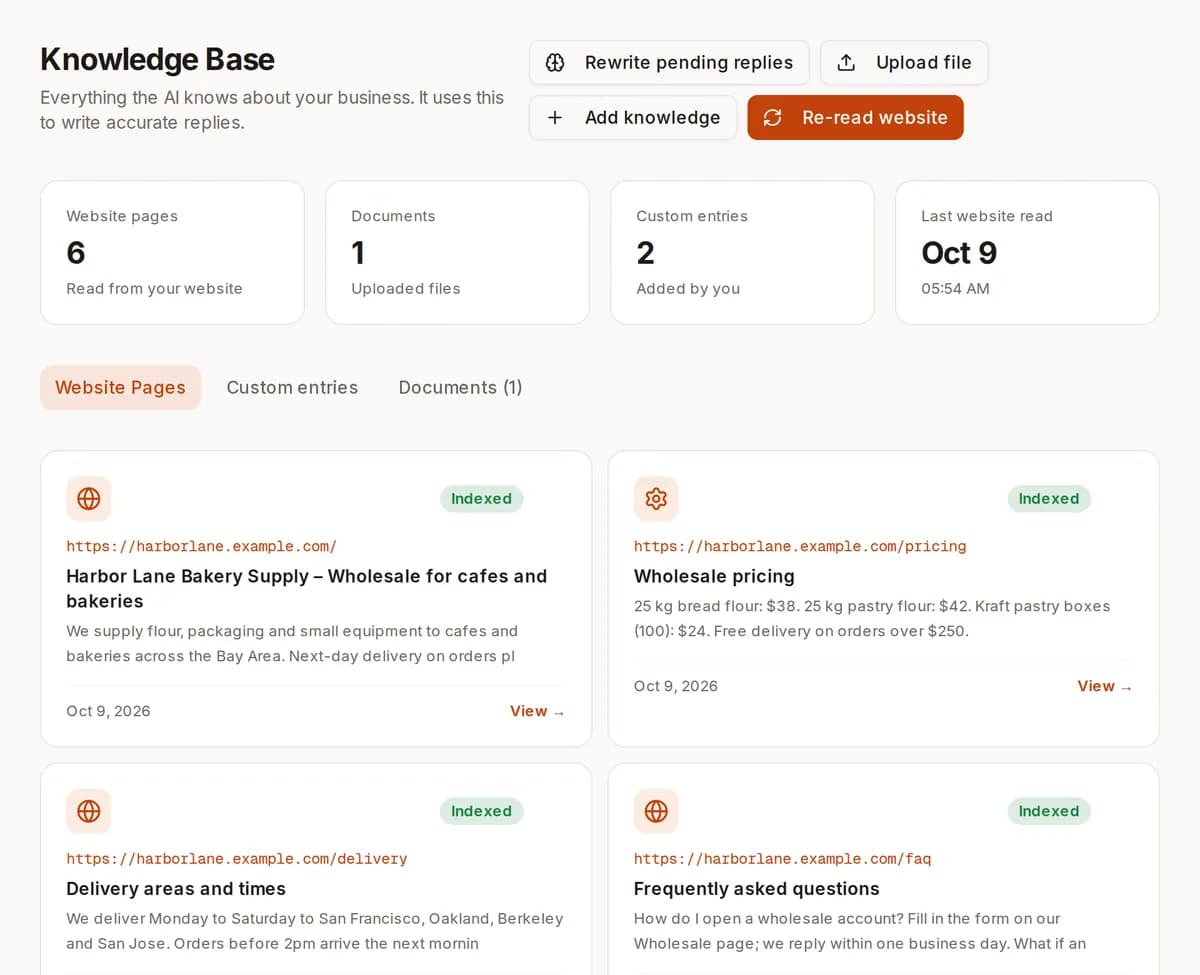This screenshot has width=1200, height=975.
Task: Open the harborlane.example.com/pricing URL
Action: 800,546
